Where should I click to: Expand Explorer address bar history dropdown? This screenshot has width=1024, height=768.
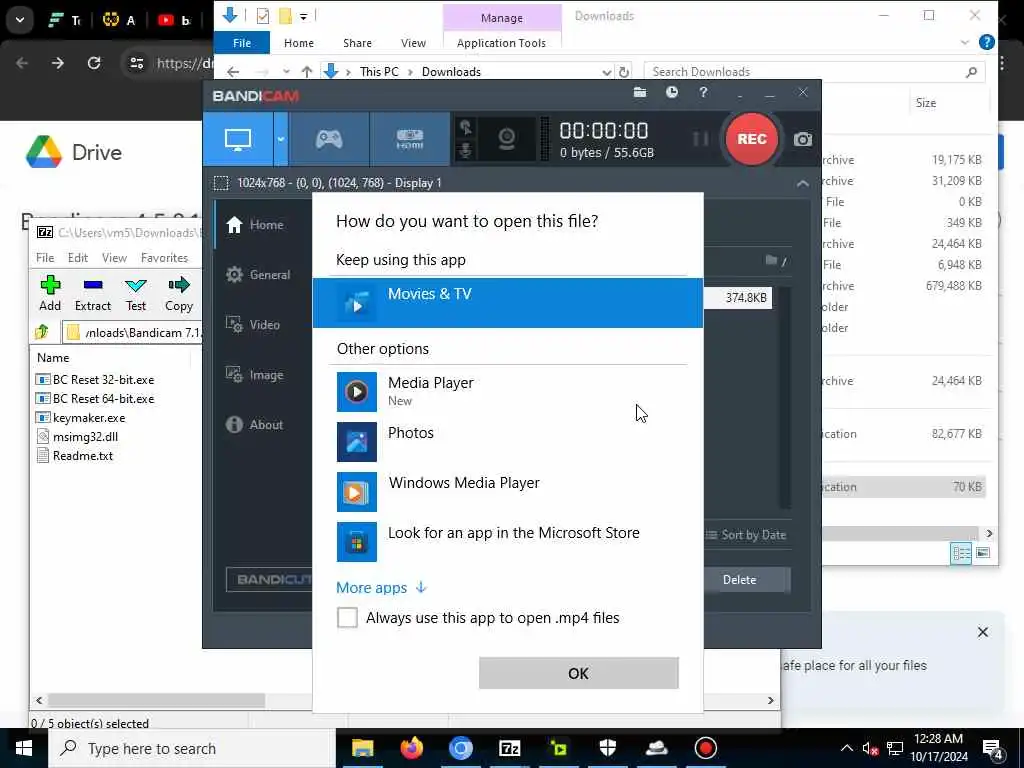(x=607, y=72)
